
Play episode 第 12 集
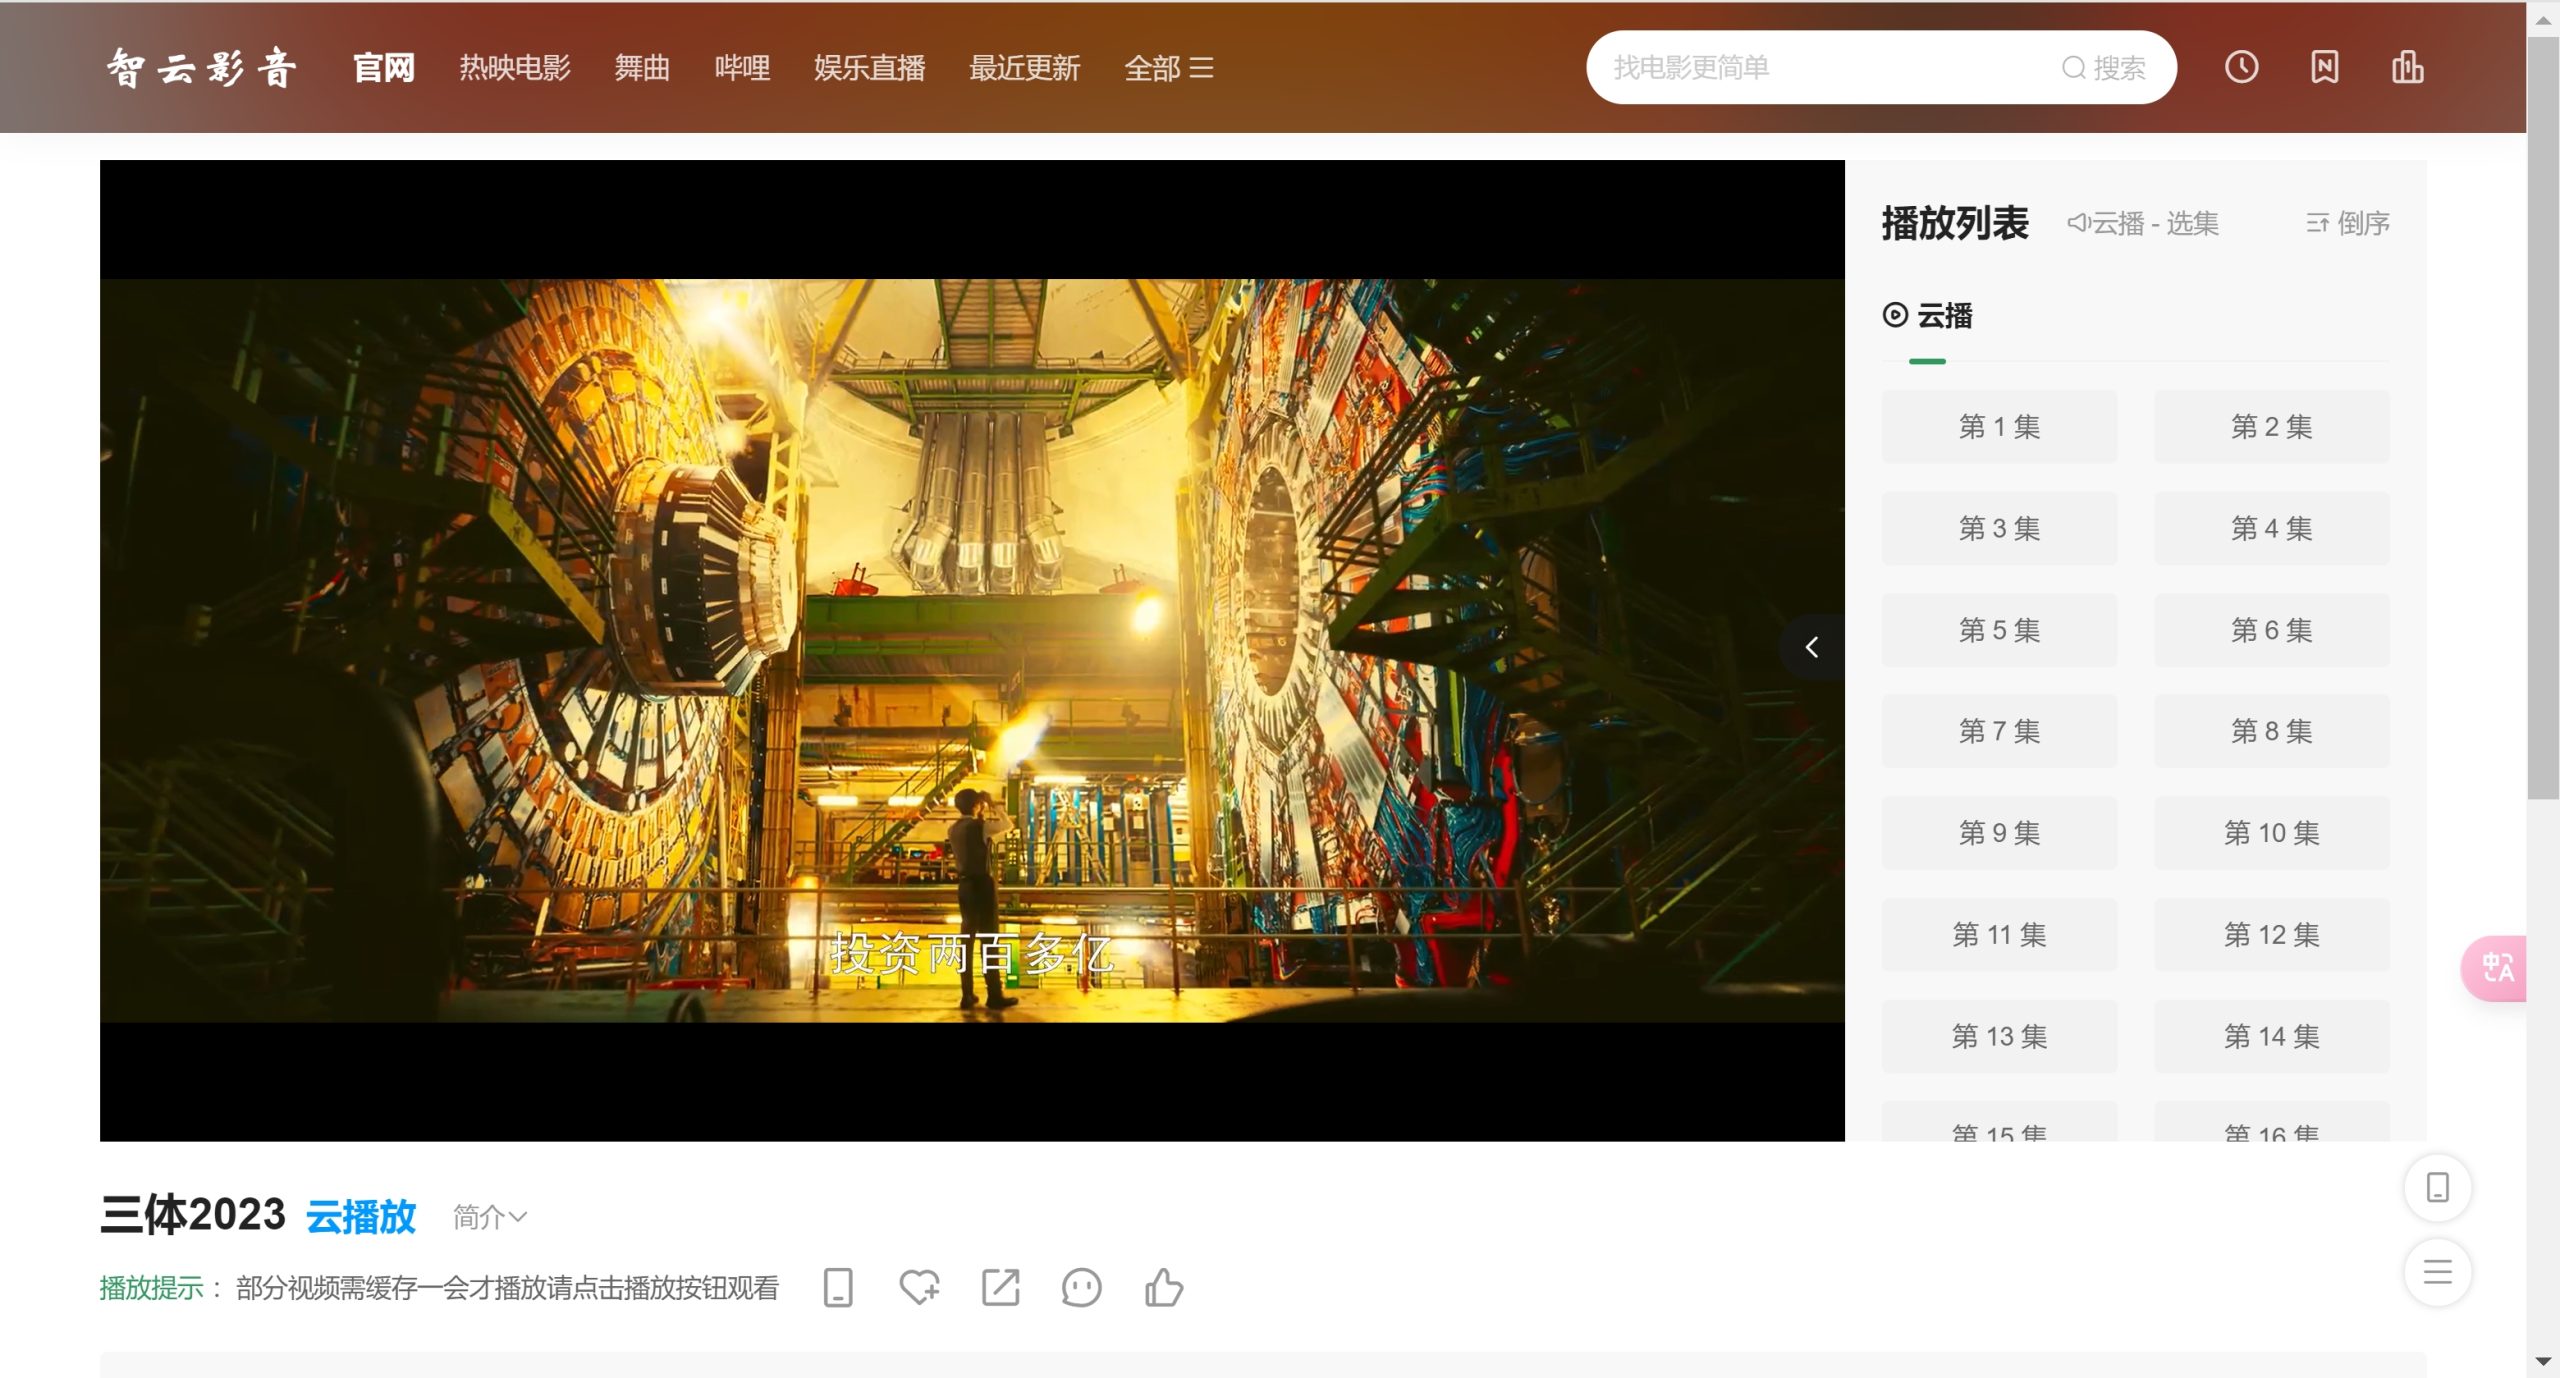[2271, 935]
